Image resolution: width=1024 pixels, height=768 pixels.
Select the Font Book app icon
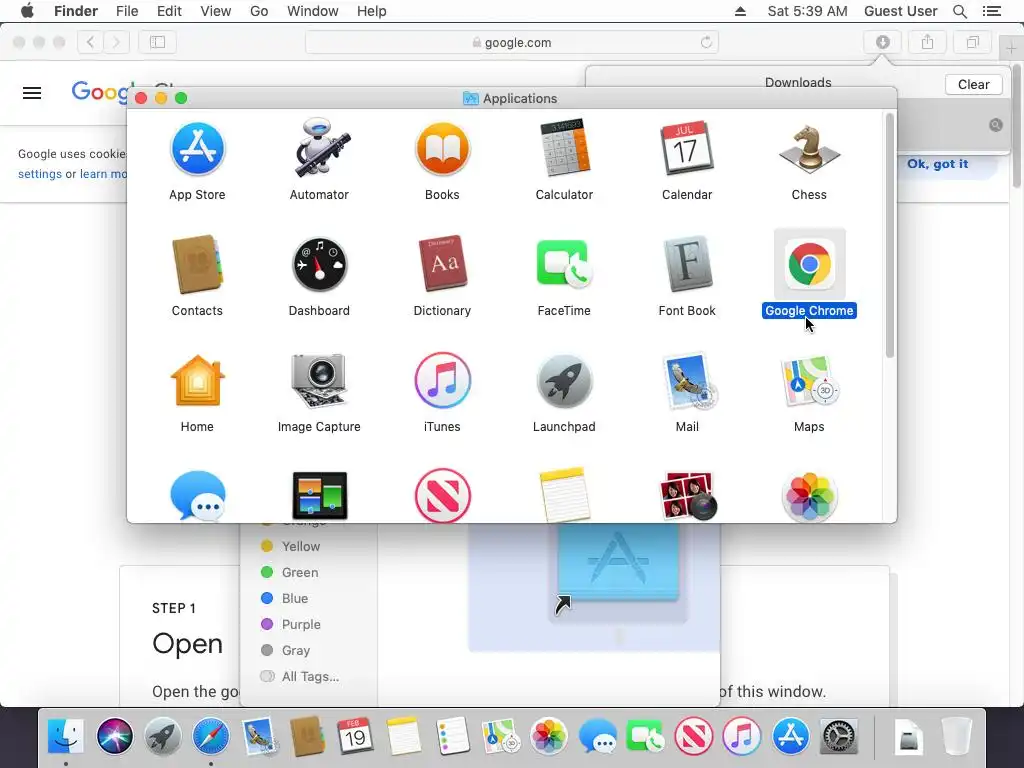tap(686, 264)
